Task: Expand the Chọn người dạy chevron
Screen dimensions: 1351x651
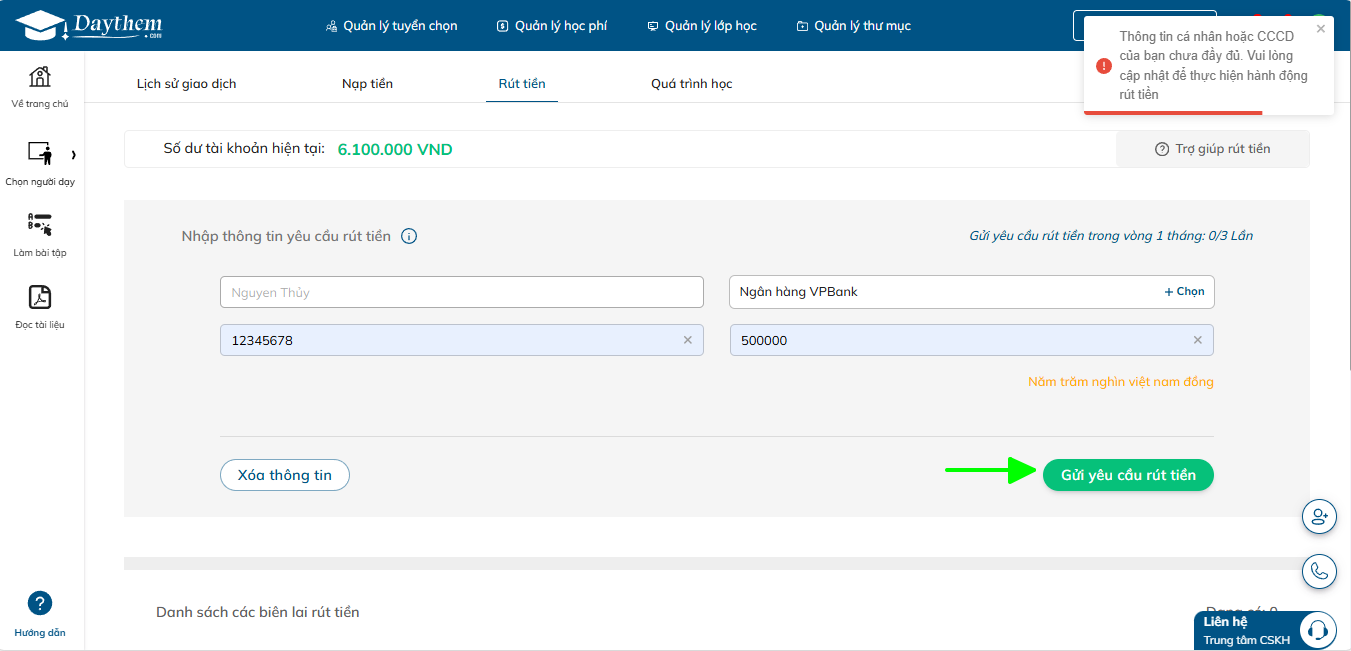Action: pos(74,154)
